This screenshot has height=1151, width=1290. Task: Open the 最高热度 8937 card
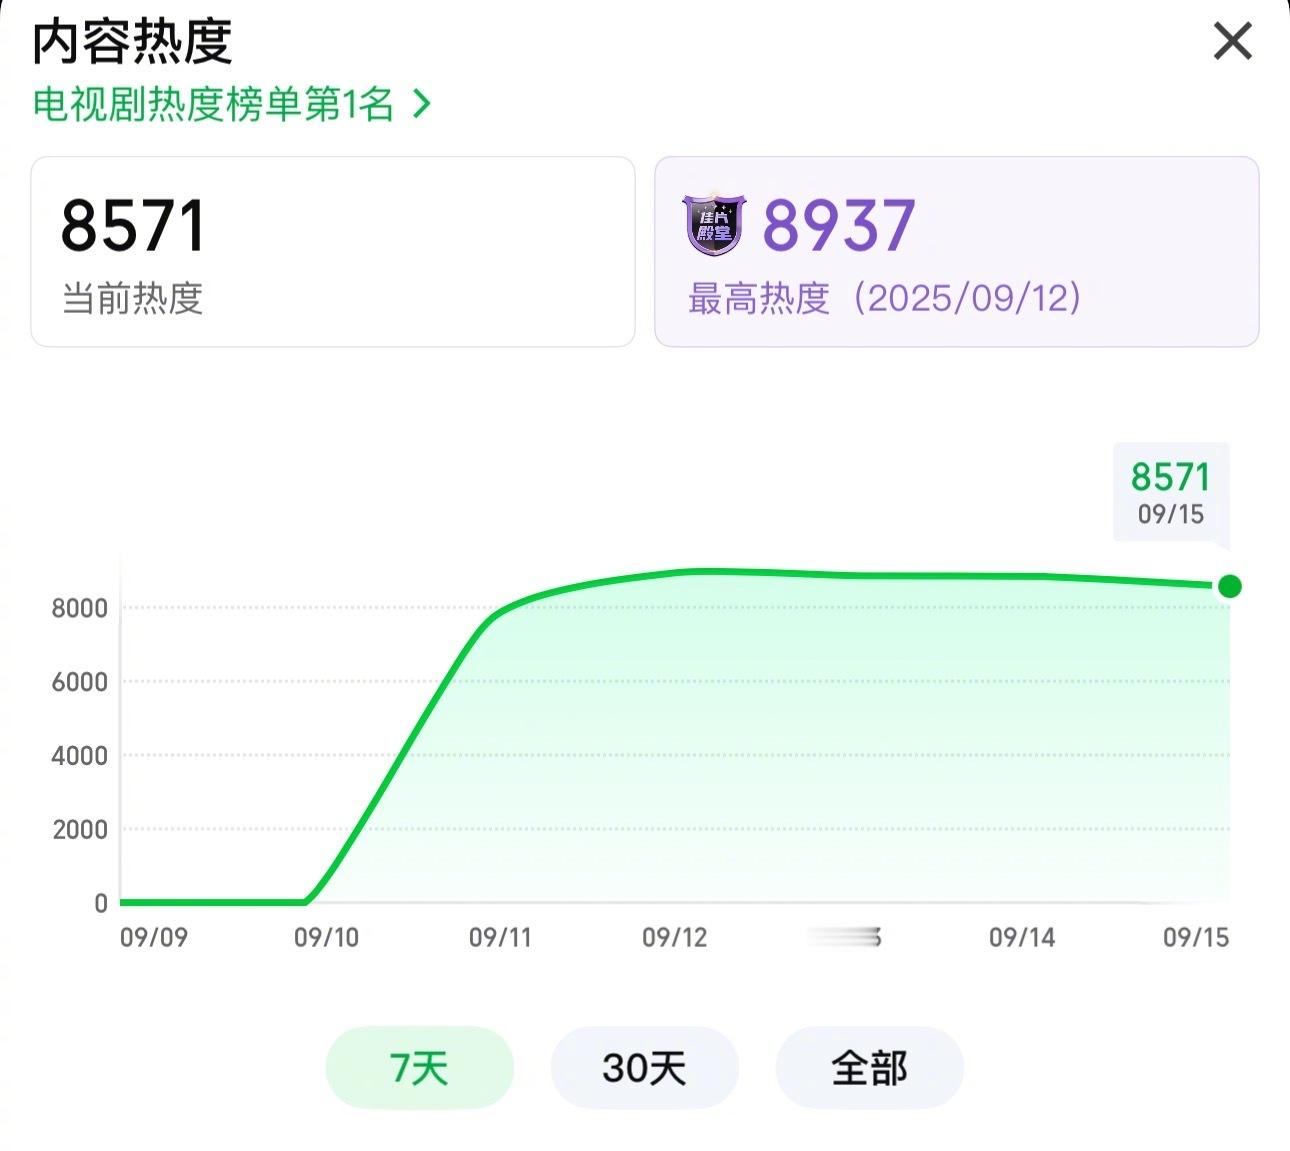point(957,252)
